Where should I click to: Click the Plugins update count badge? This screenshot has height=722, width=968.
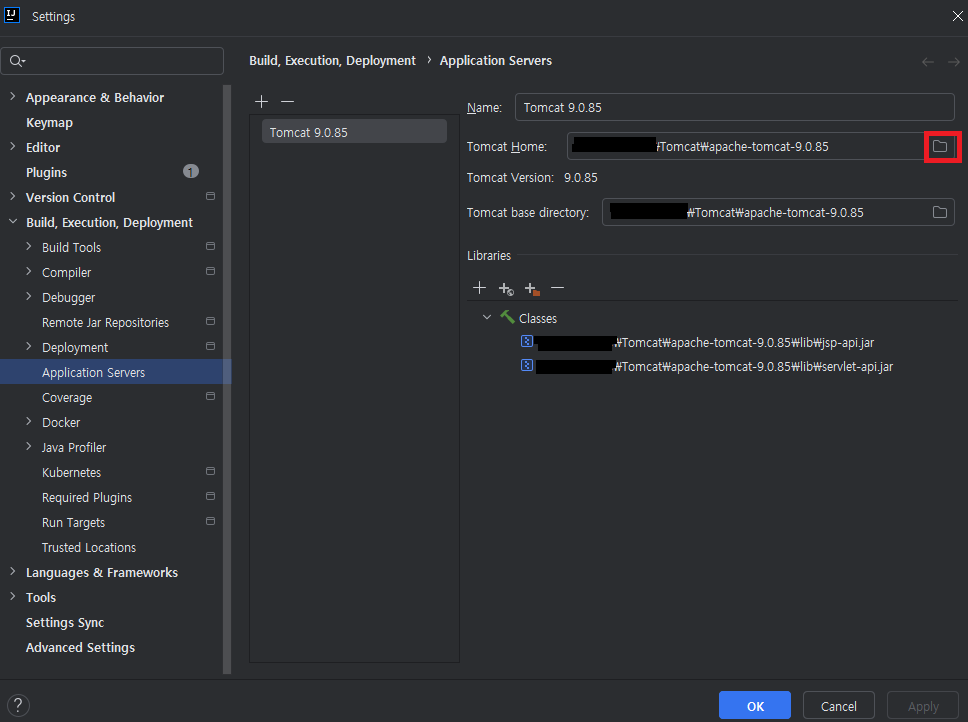tap(191, 172)
